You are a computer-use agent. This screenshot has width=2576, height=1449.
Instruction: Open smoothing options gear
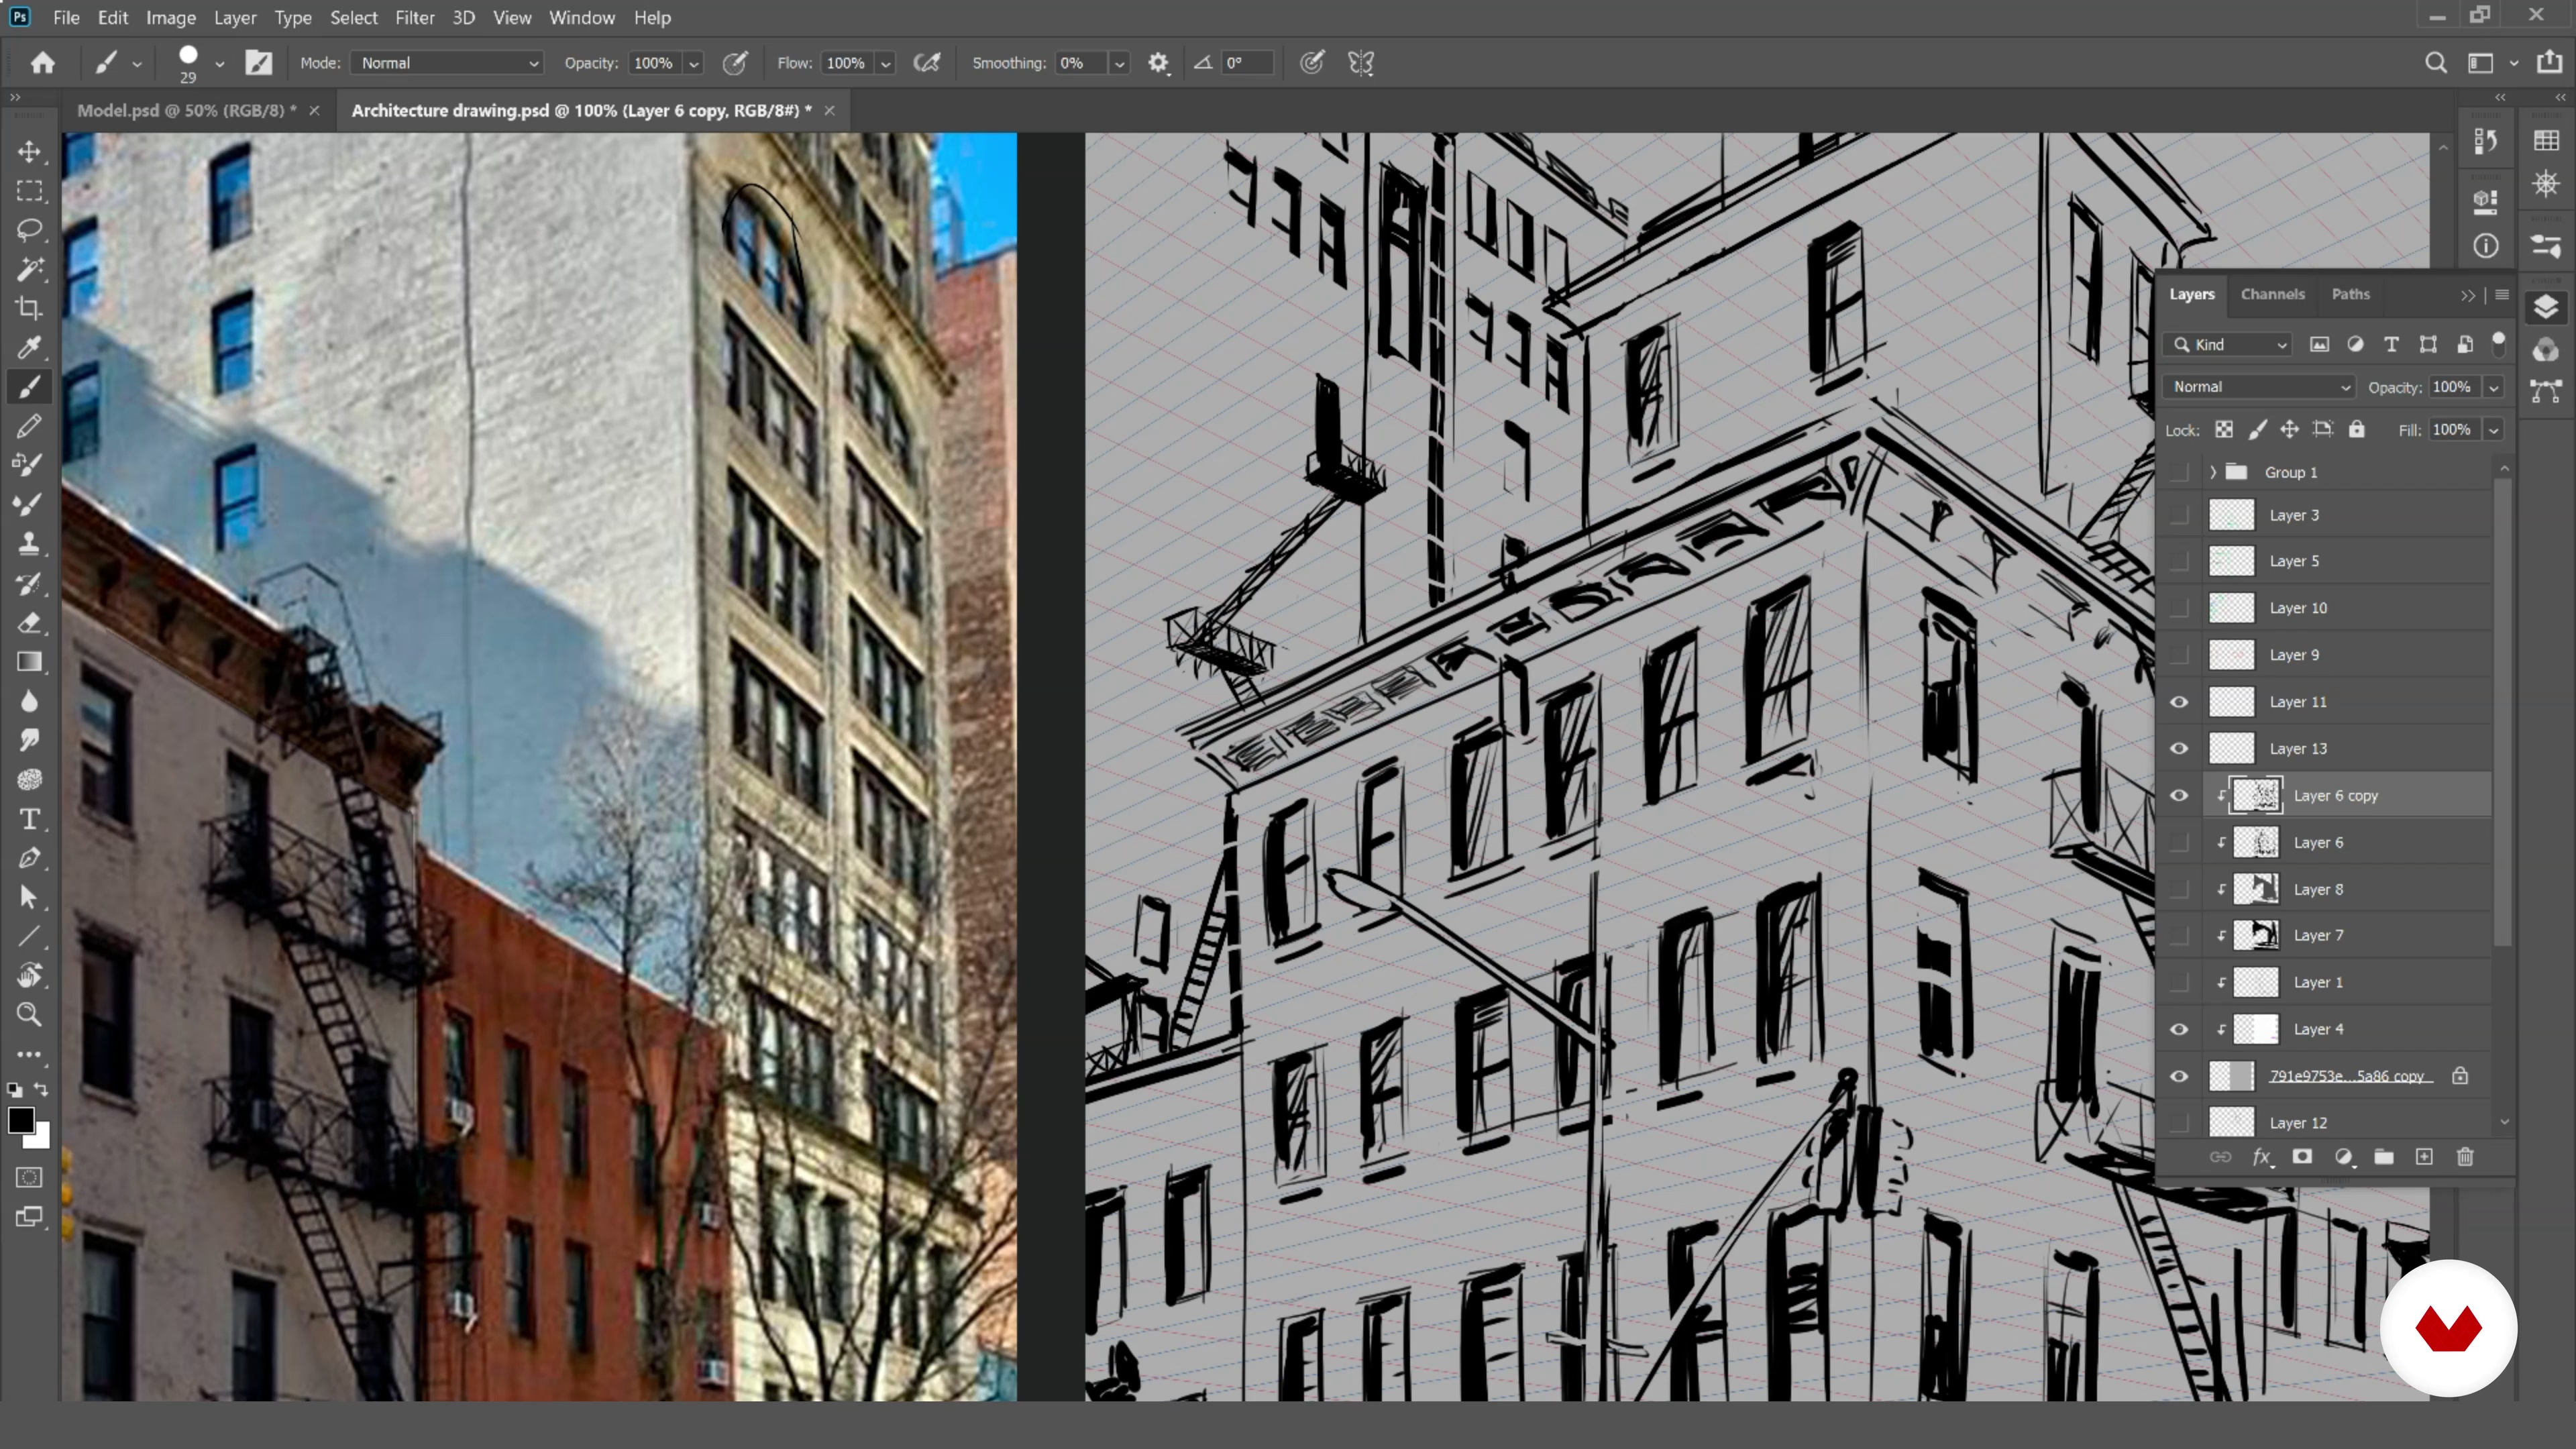click(1158, 63)
